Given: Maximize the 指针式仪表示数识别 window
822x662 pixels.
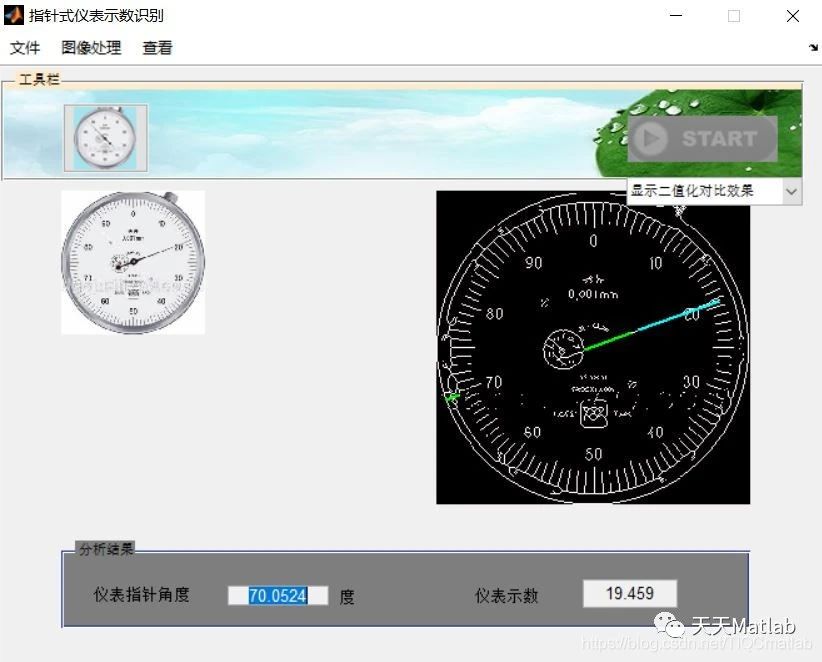Looking at the screenshot, I should click(734, 16).
